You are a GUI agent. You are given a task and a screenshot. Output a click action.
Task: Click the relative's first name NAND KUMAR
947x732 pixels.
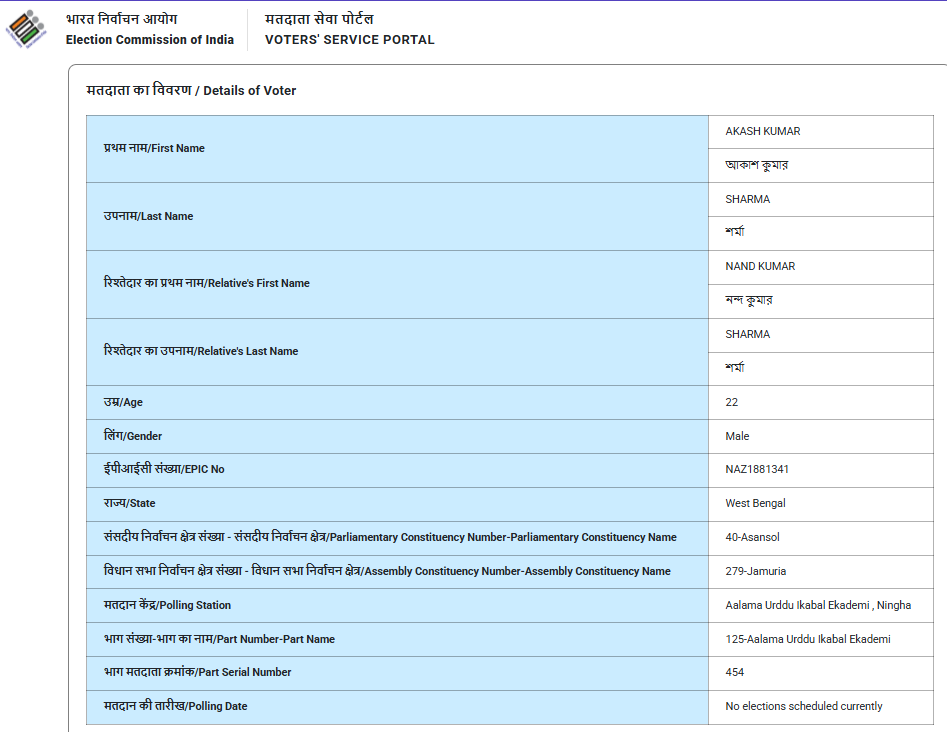tap(760, 267)
